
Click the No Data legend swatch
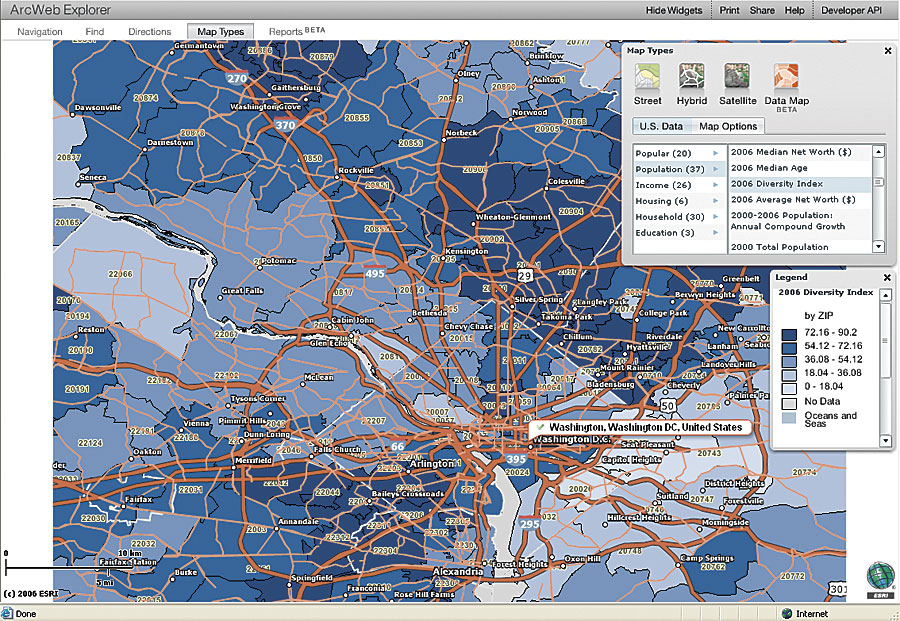click(789, 403)
